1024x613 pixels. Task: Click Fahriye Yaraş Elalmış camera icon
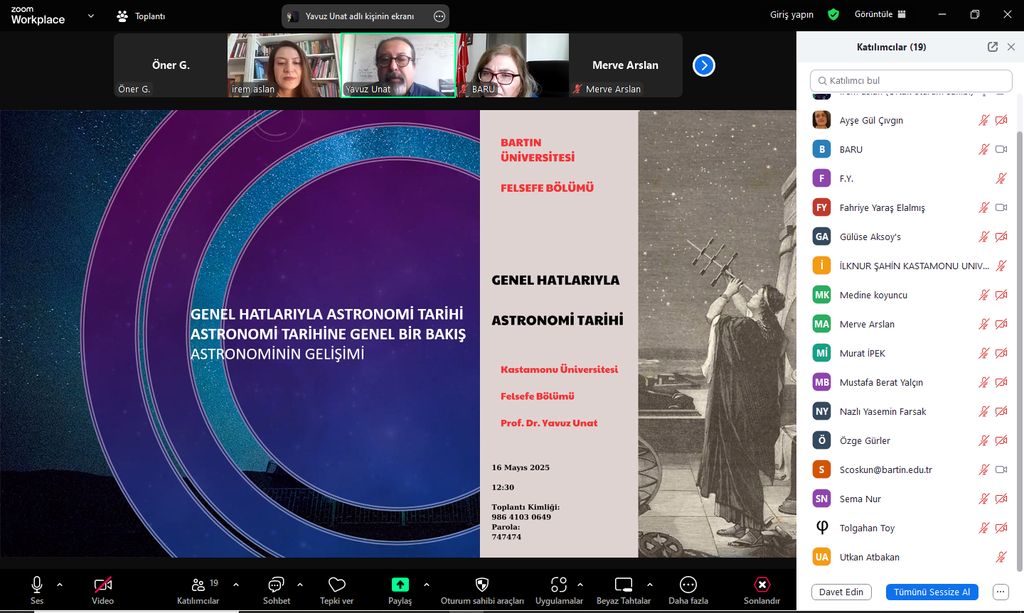click(x=1001, y=208)
